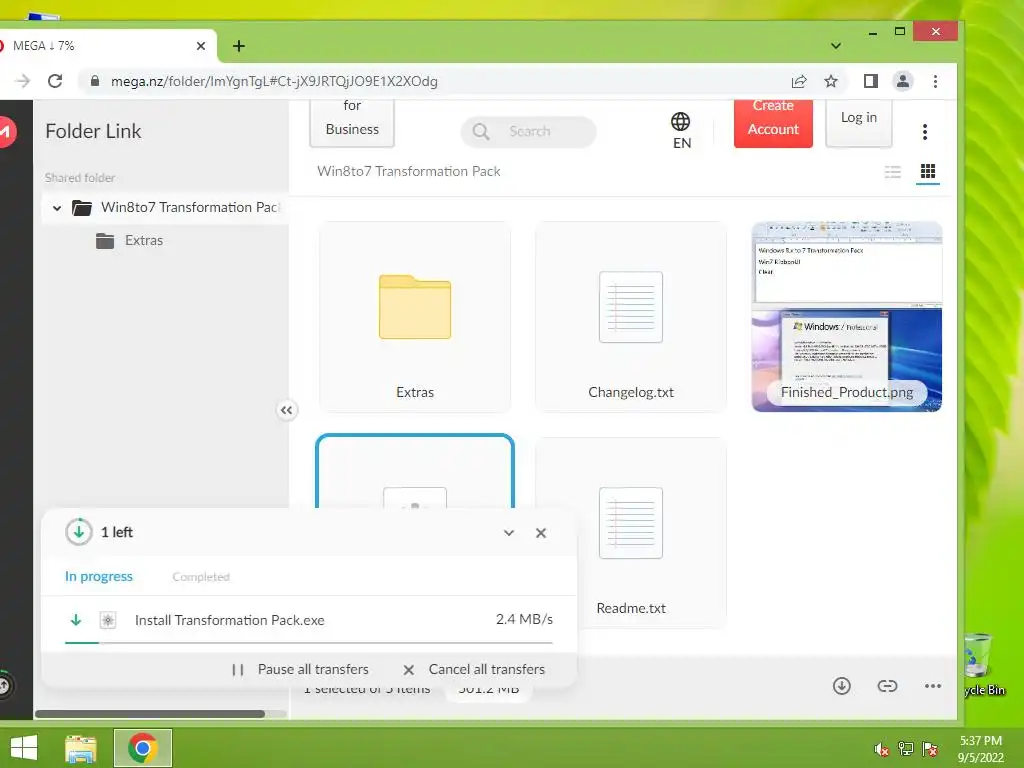Download selected item with the bottom bar icon
The height and width of the screenshot is (768, 1024).
click(842, 686)
